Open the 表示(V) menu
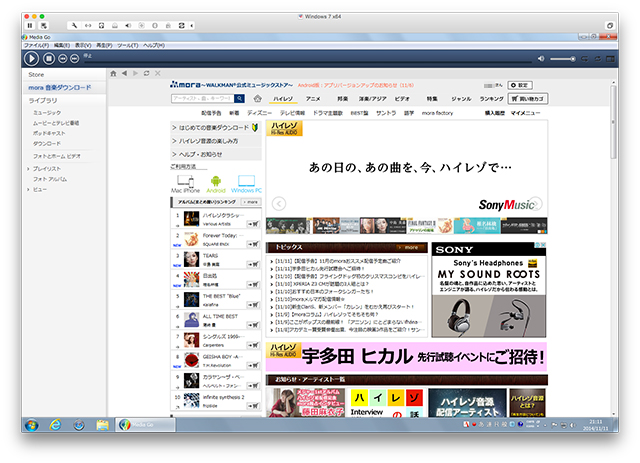The height and width of the screenshot is (463, 640). 83,45
